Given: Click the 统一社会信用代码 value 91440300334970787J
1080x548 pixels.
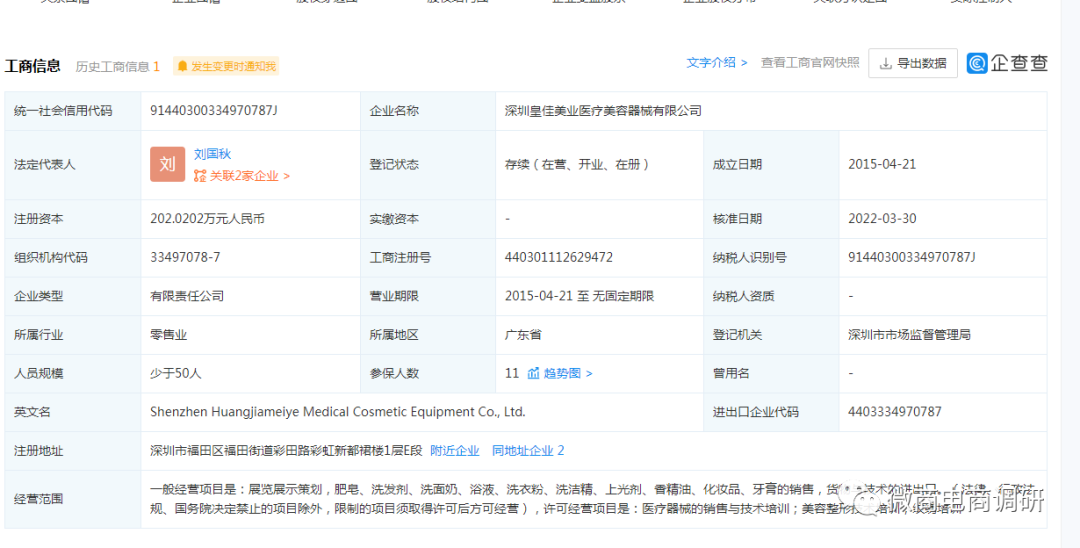Looking at the screenshot, I should pyautogui.click(x=213, y=111).
